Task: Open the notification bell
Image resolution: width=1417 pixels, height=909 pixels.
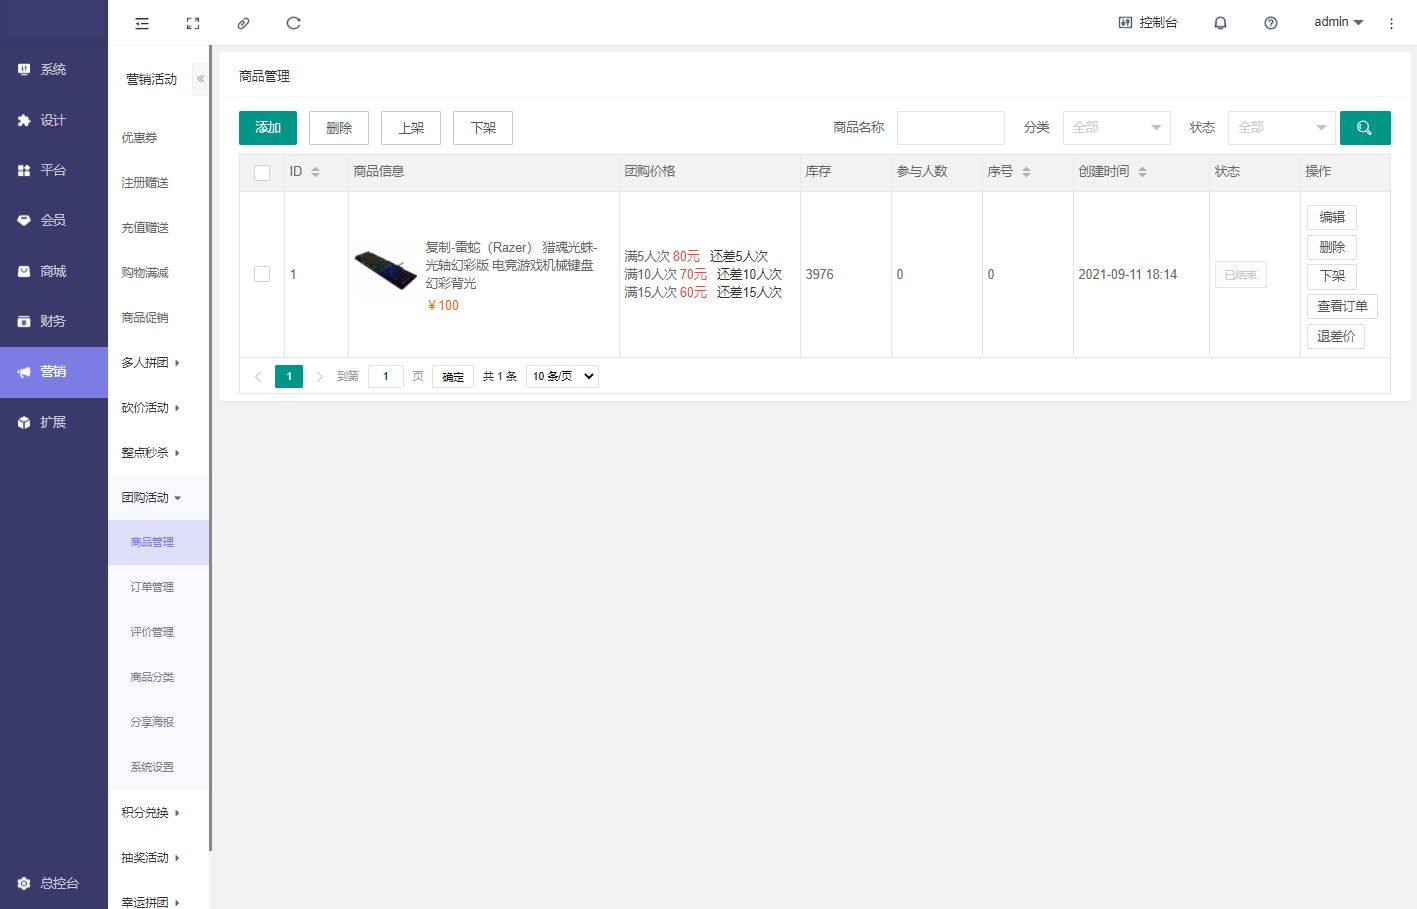Action: click(x=1220, y=23)
